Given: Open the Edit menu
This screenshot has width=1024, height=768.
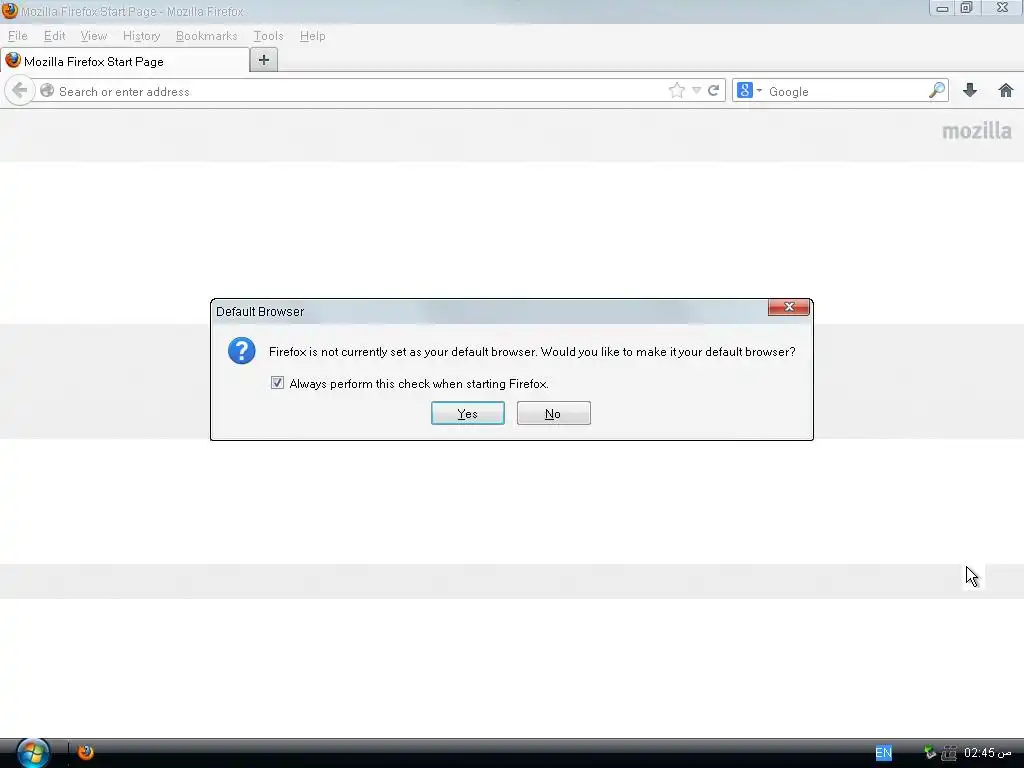Looking at the screenshot, I should click(54, 36).
